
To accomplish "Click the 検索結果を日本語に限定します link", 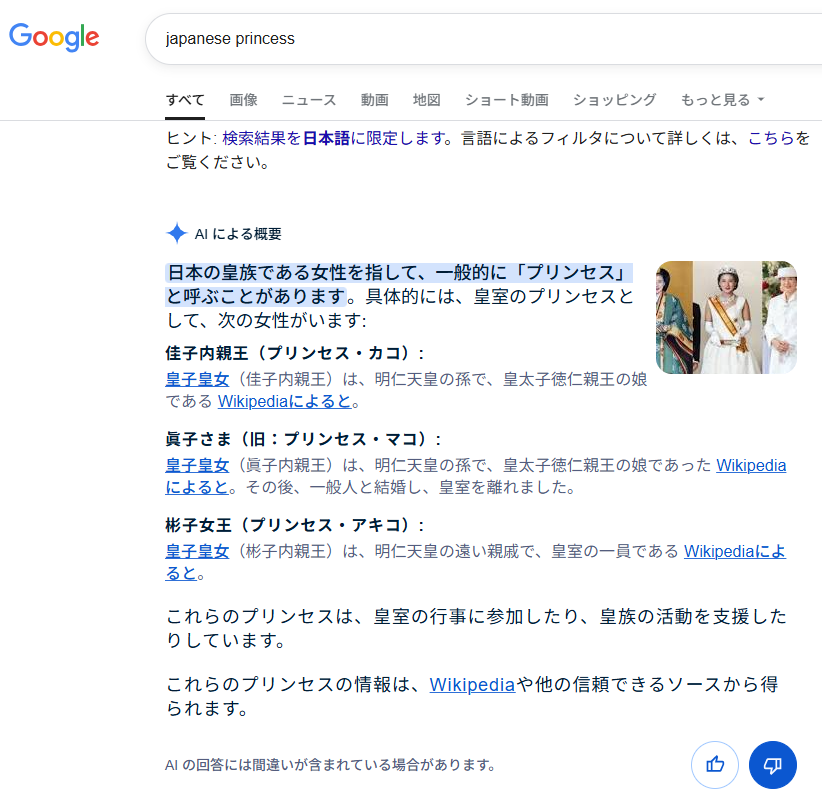I will tap(334, 138).
